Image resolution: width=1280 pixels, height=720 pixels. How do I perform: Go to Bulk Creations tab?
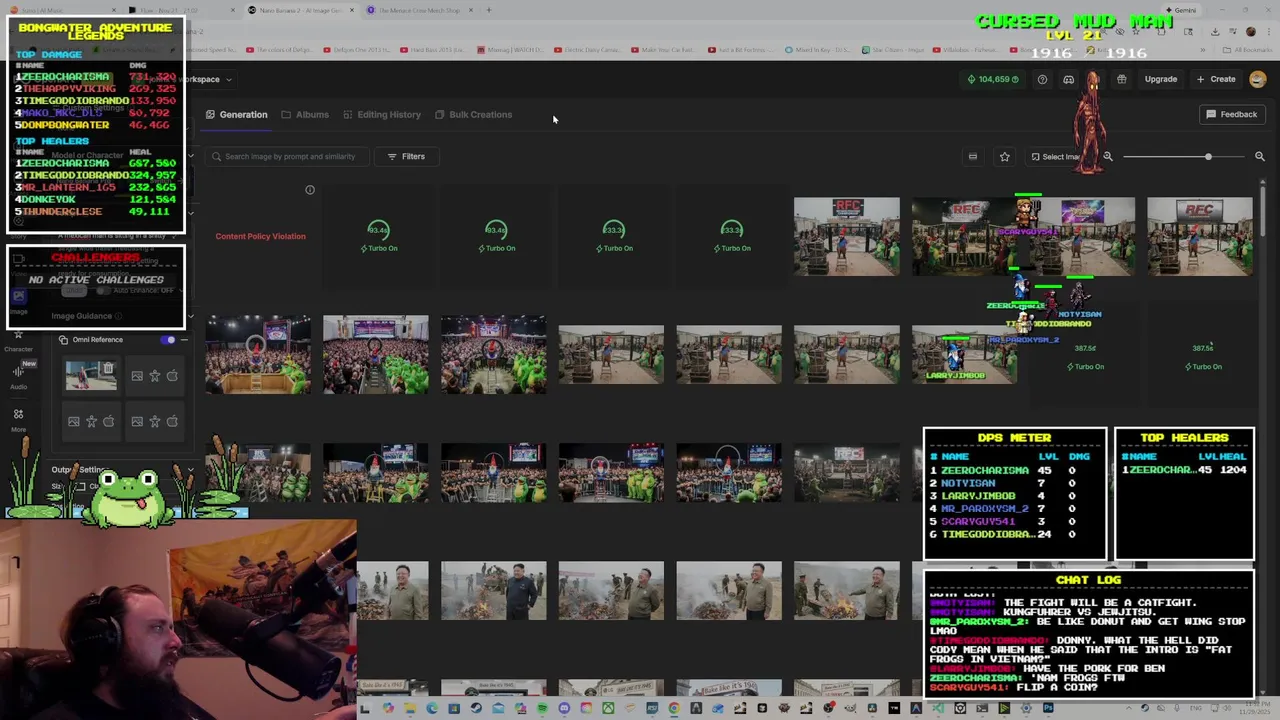point(473,114)
